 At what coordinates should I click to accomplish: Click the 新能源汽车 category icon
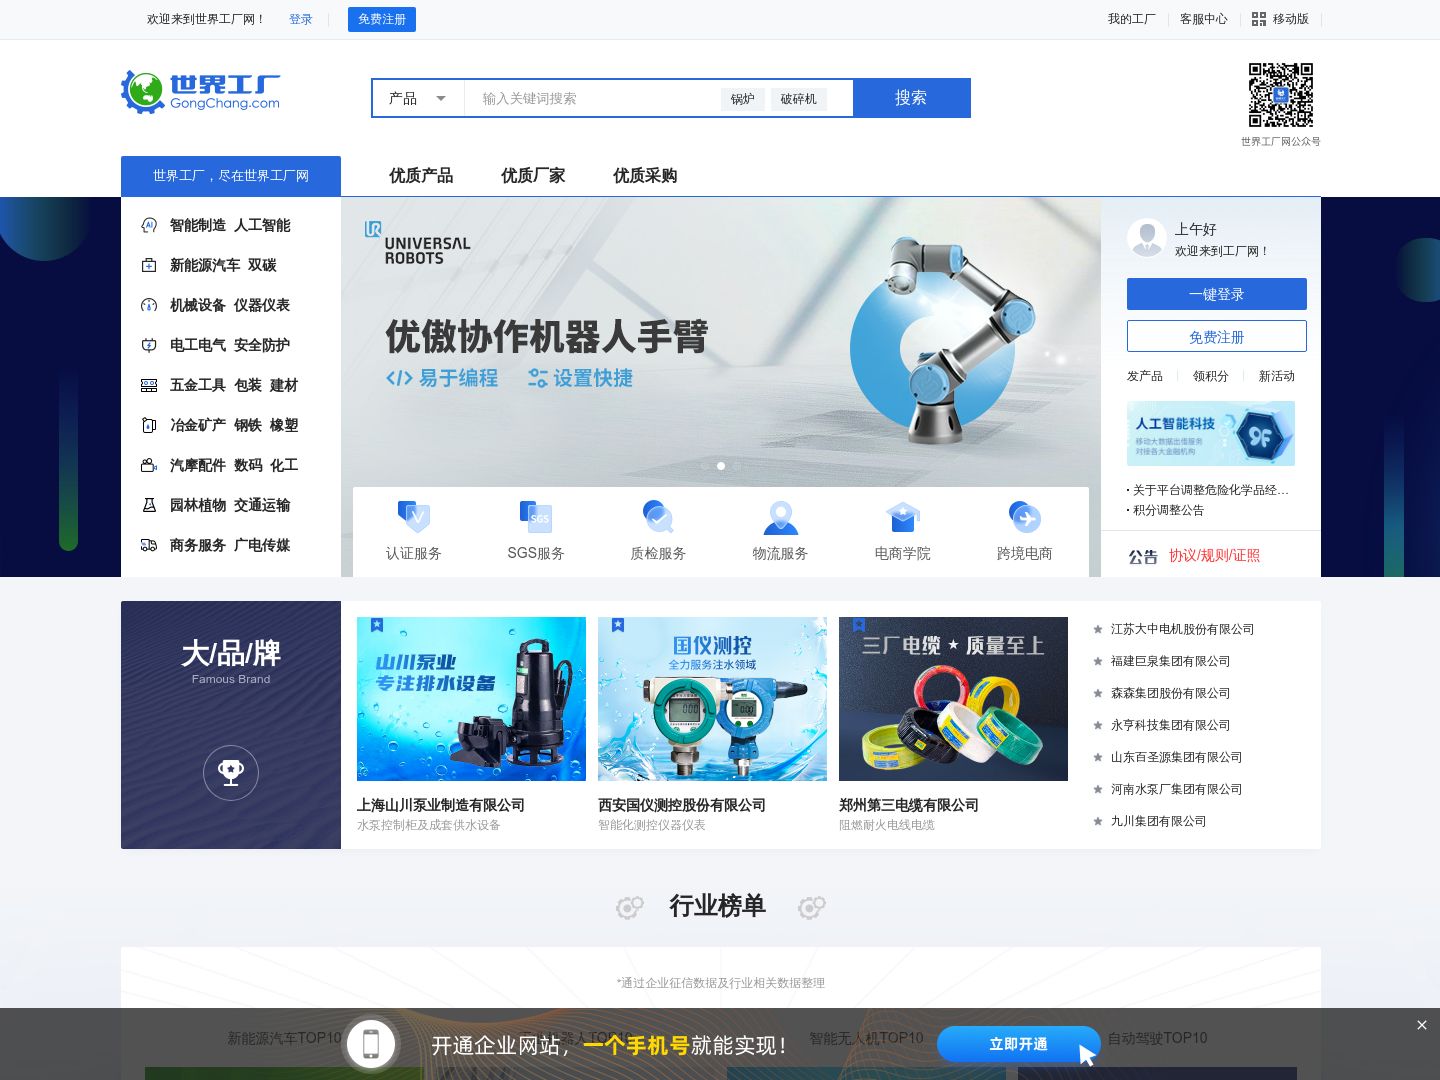pyautogui.click(x=149, y=265)
